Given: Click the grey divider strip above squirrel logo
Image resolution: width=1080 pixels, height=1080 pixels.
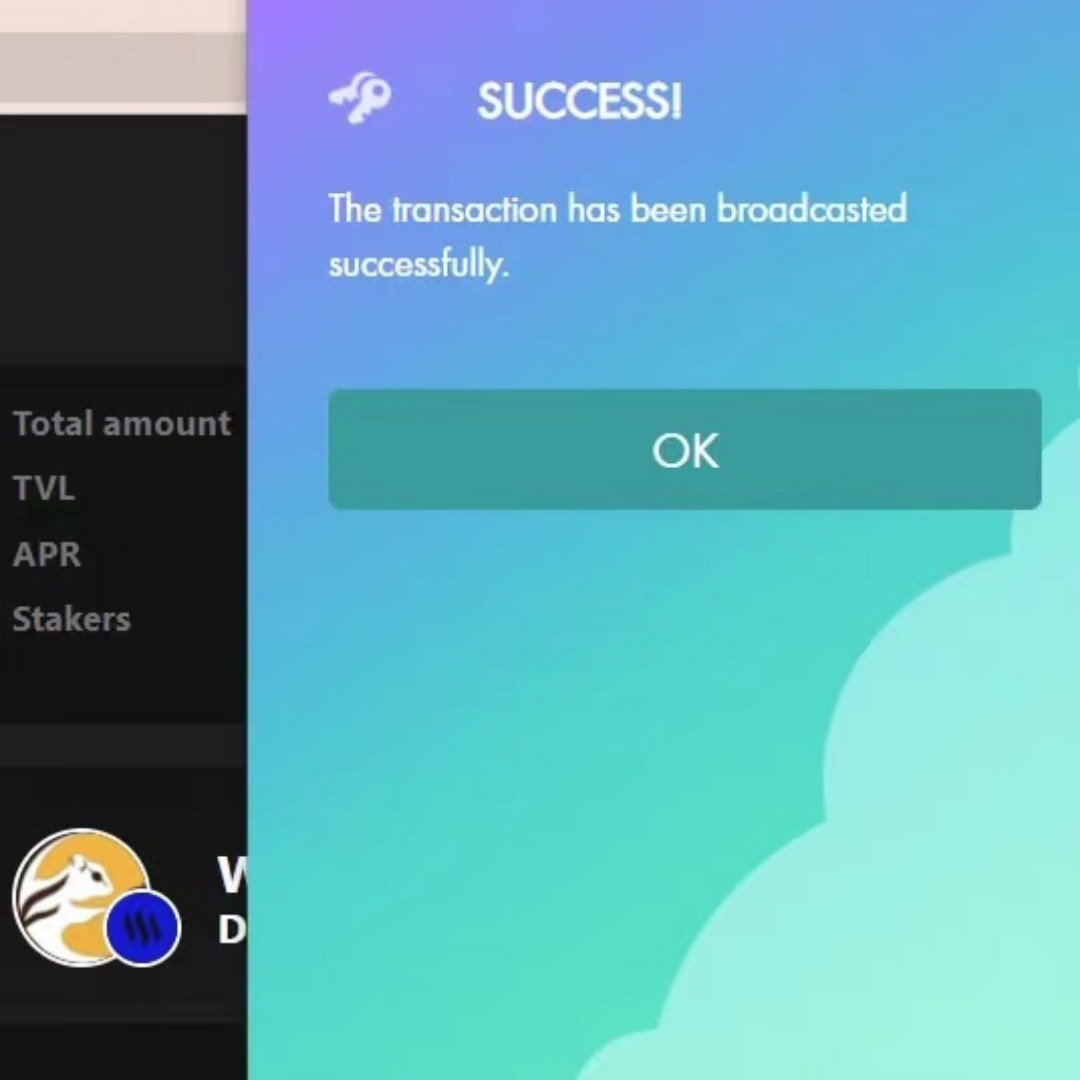Looking at the screenshot, I should coord(123,745).
